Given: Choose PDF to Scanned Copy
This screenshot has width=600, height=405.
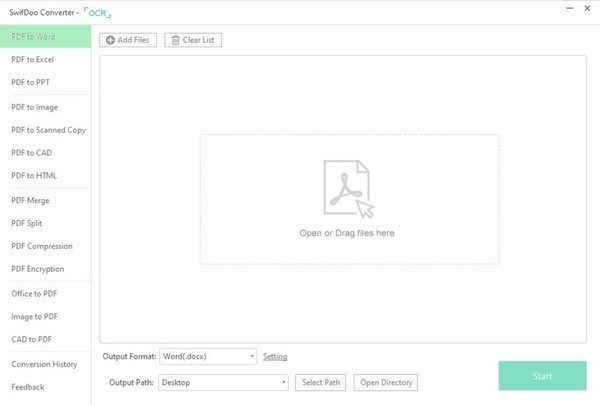Looking at the screenshot, I should 46,130.
